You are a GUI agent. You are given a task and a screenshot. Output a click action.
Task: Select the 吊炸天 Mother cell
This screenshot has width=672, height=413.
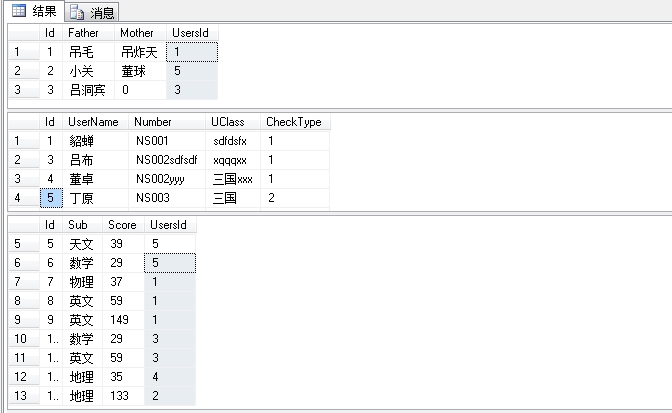140,52
